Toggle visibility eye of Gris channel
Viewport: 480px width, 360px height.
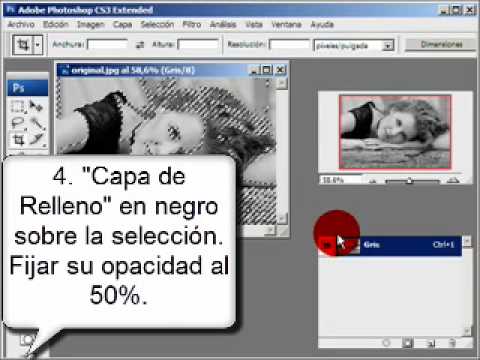click(x=327, y=246)
